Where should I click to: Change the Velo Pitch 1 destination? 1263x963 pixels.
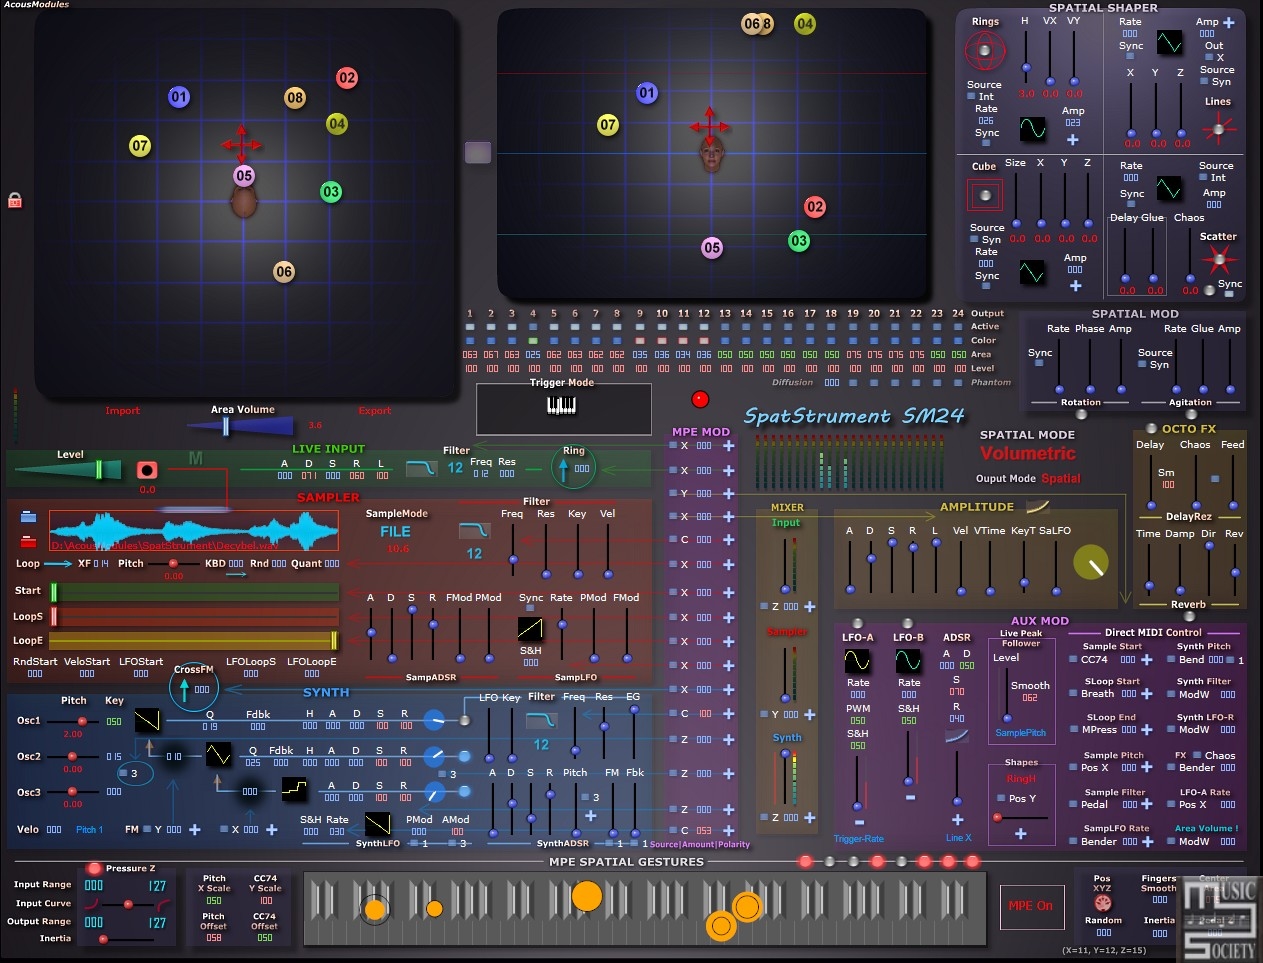point(89,829)
